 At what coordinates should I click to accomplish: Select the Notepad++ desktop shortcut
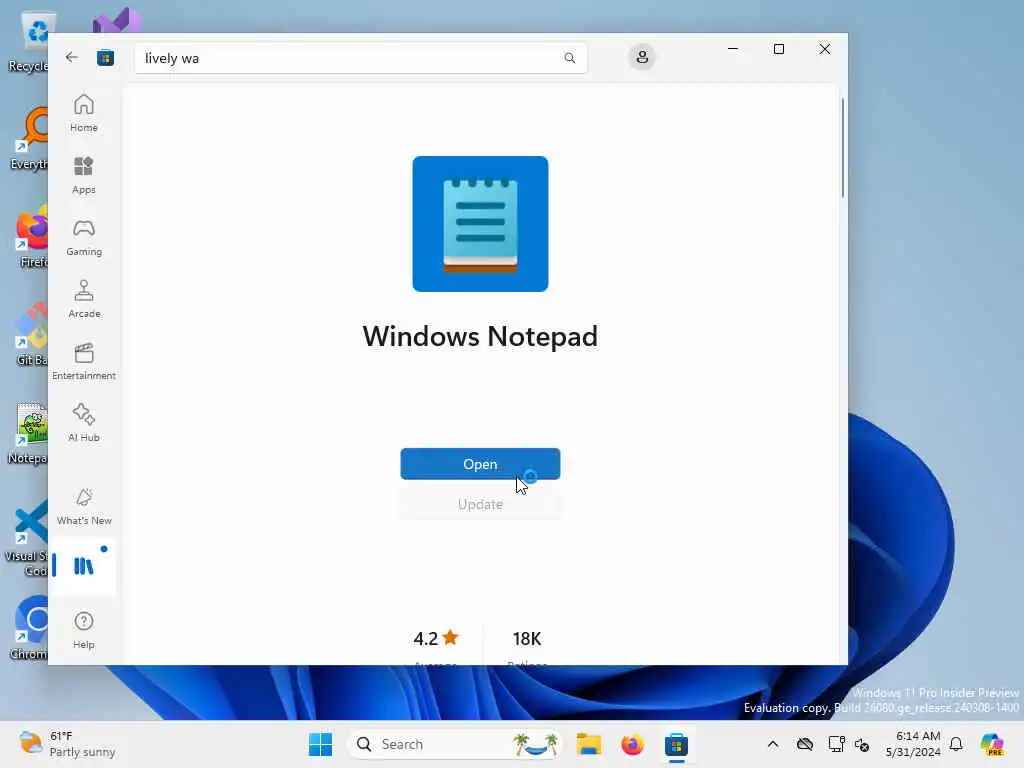coord(29,432)
